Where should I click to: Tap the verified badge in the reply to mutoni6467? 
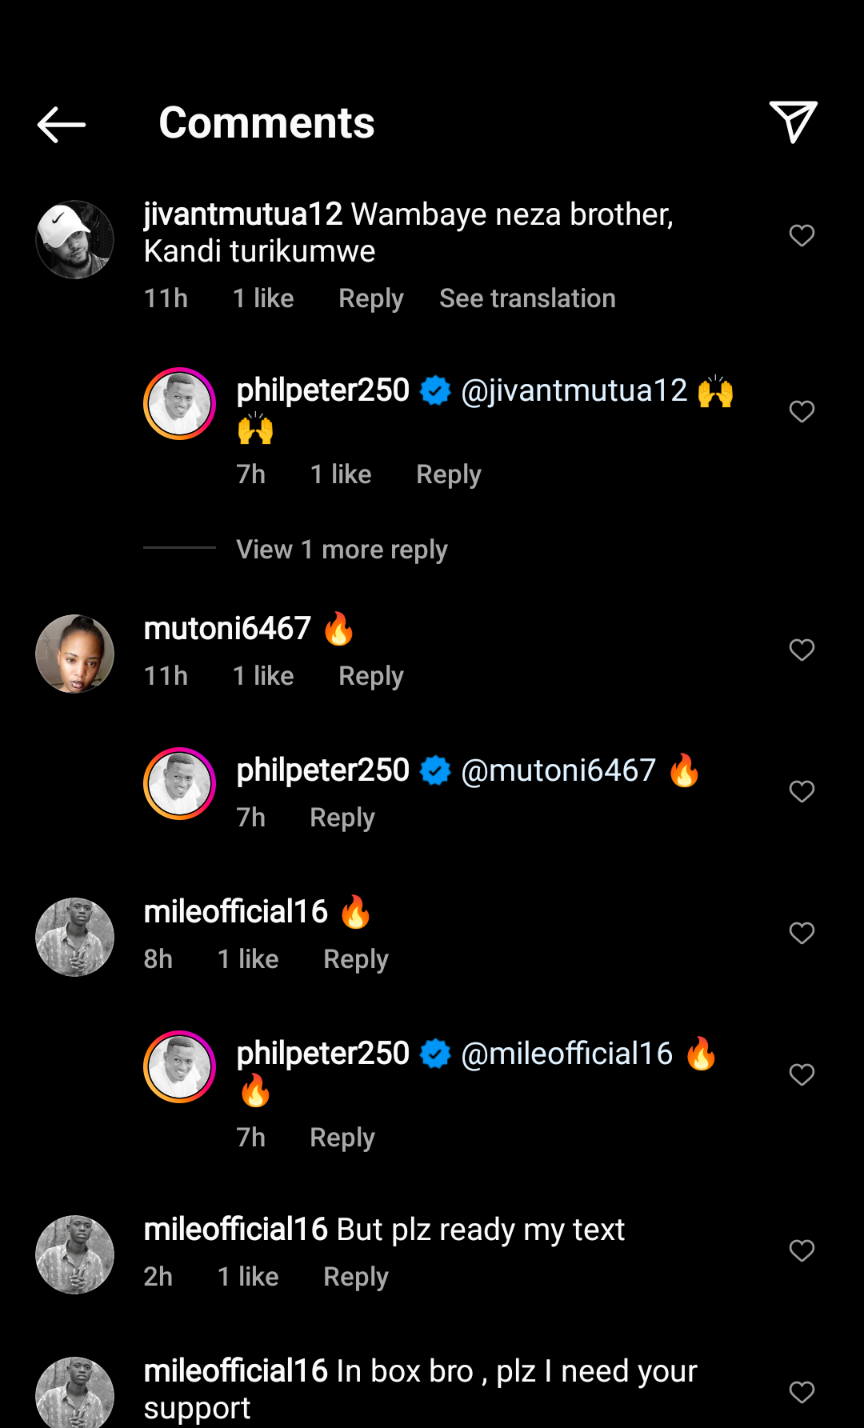[435, 771]
